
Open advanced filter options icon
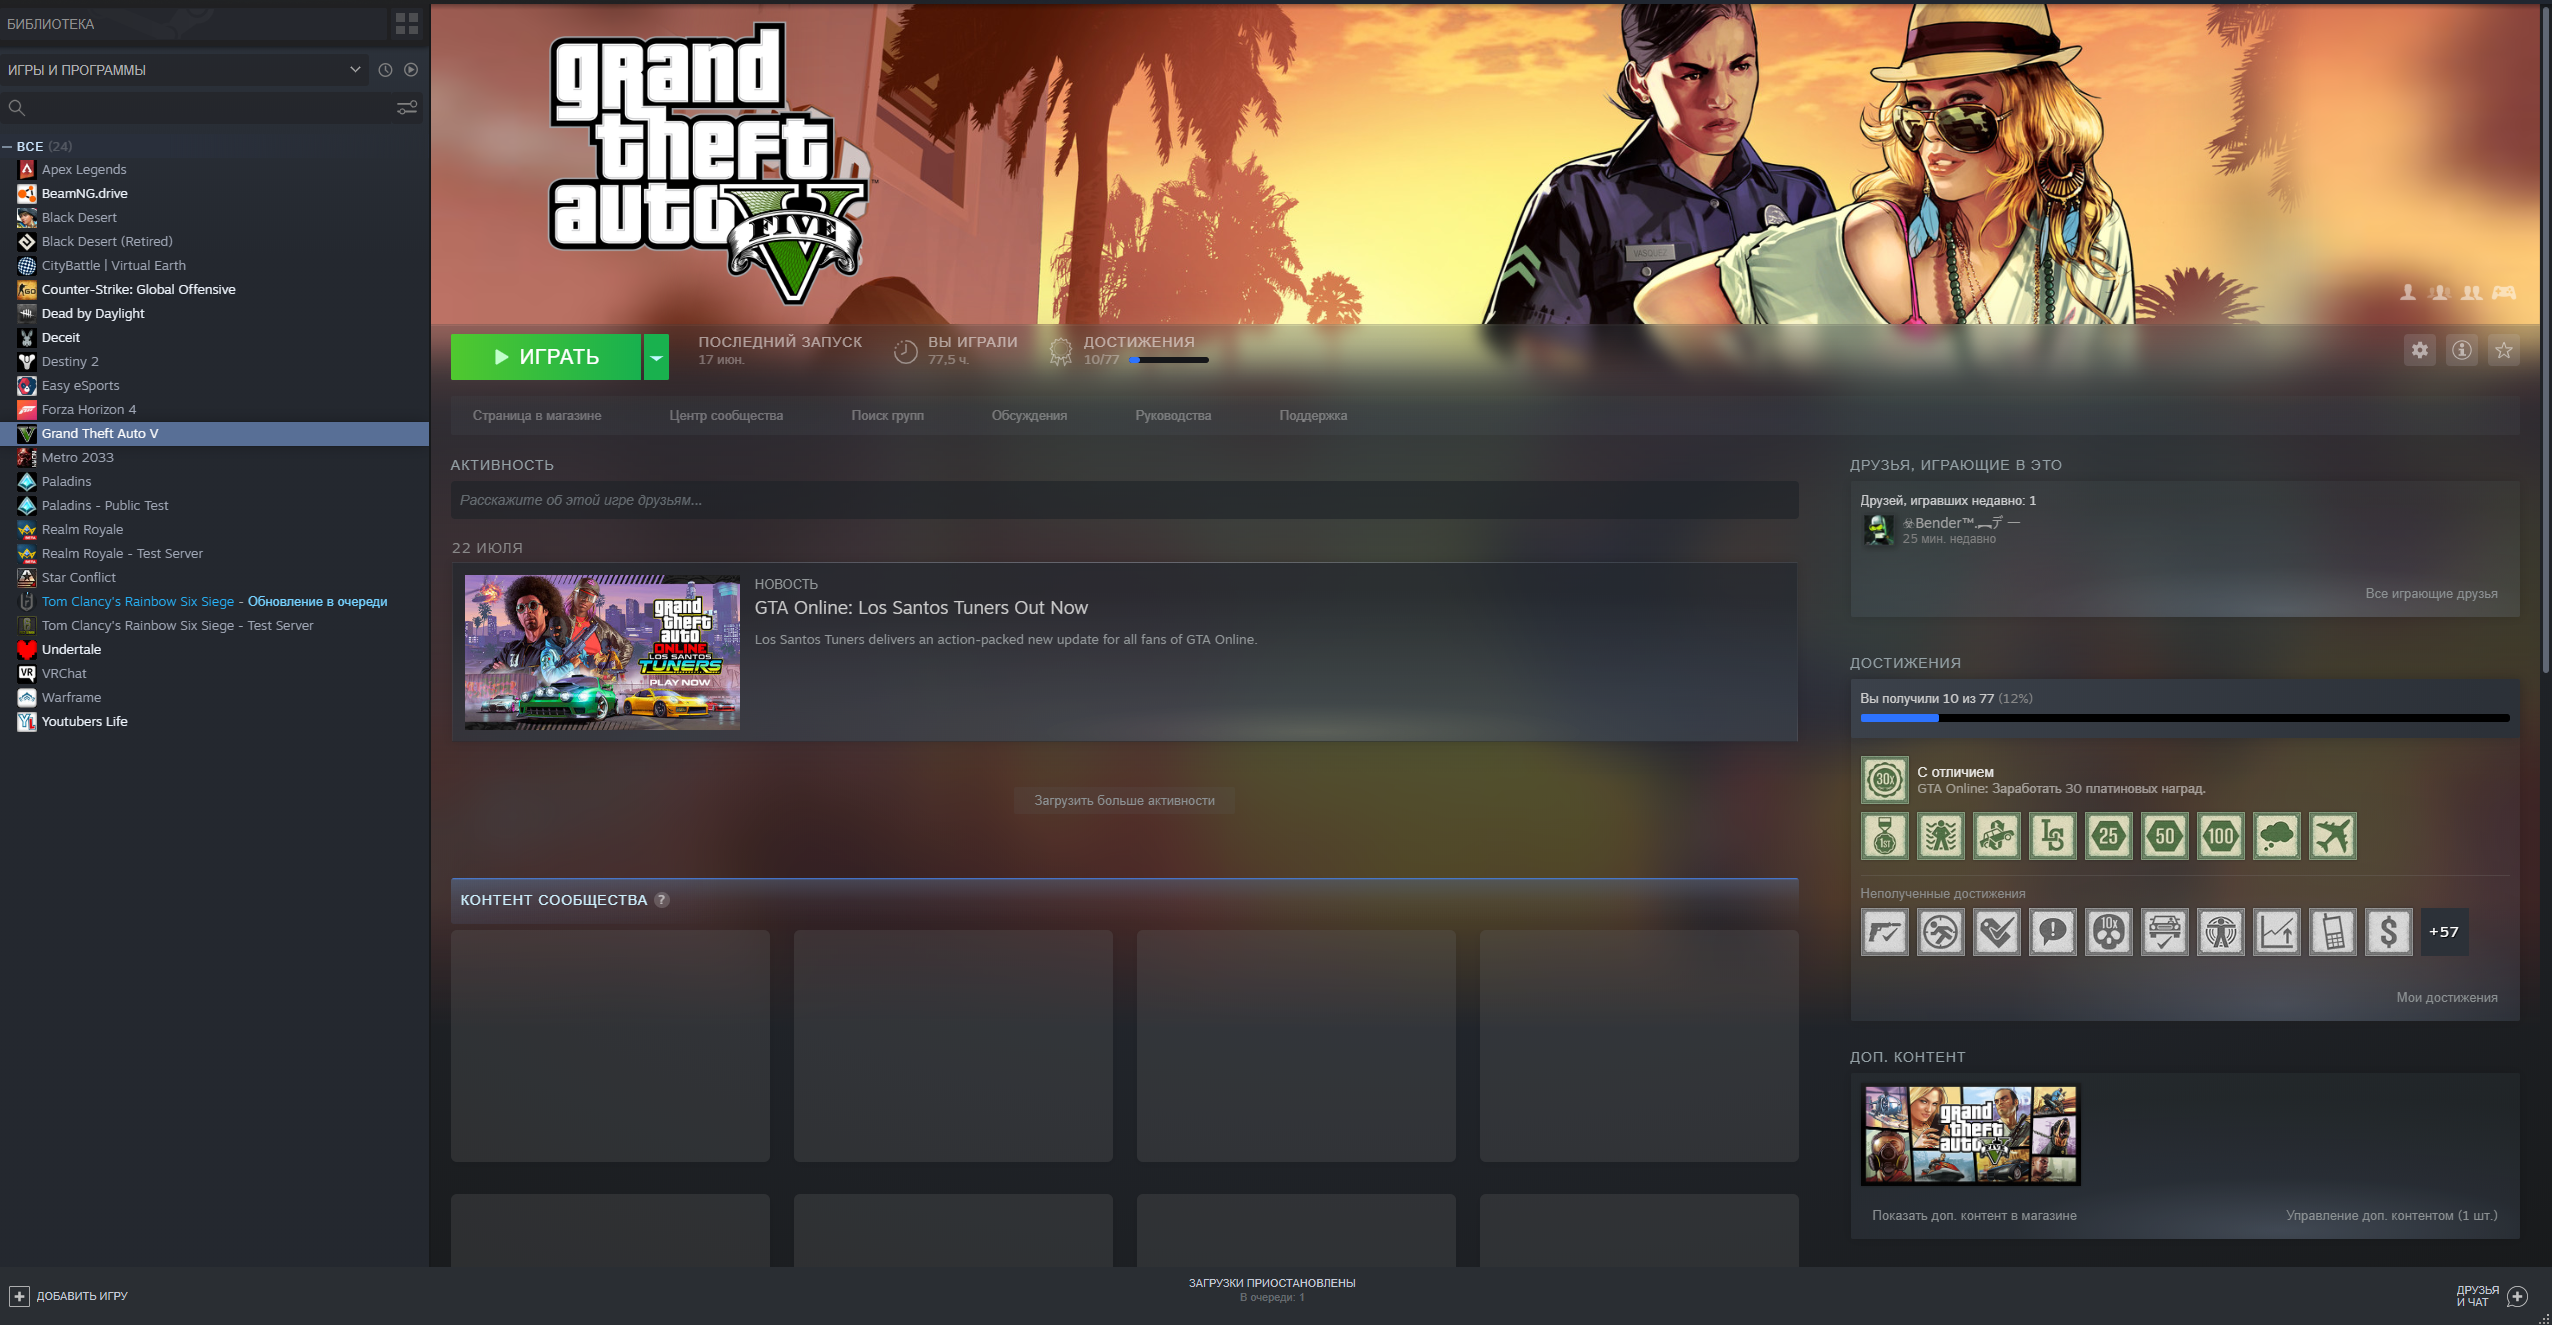point(407,107)
